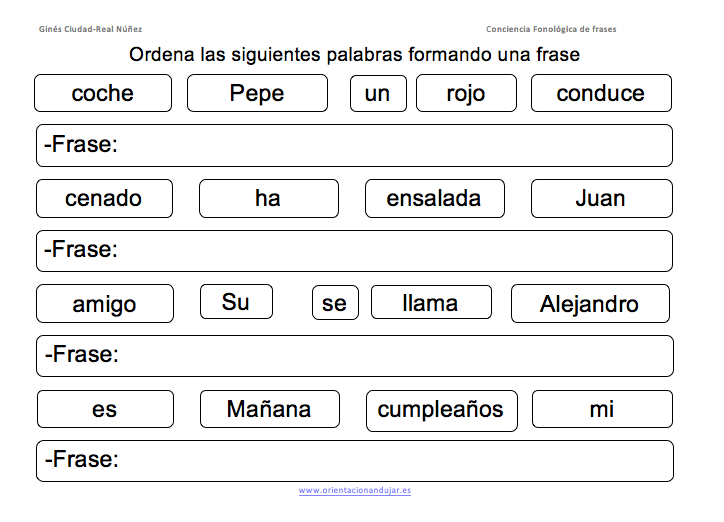The image size is (724, 522).
Task: Click the word box 'coche'
Action: pyautogui.click(x=103, y=93)
